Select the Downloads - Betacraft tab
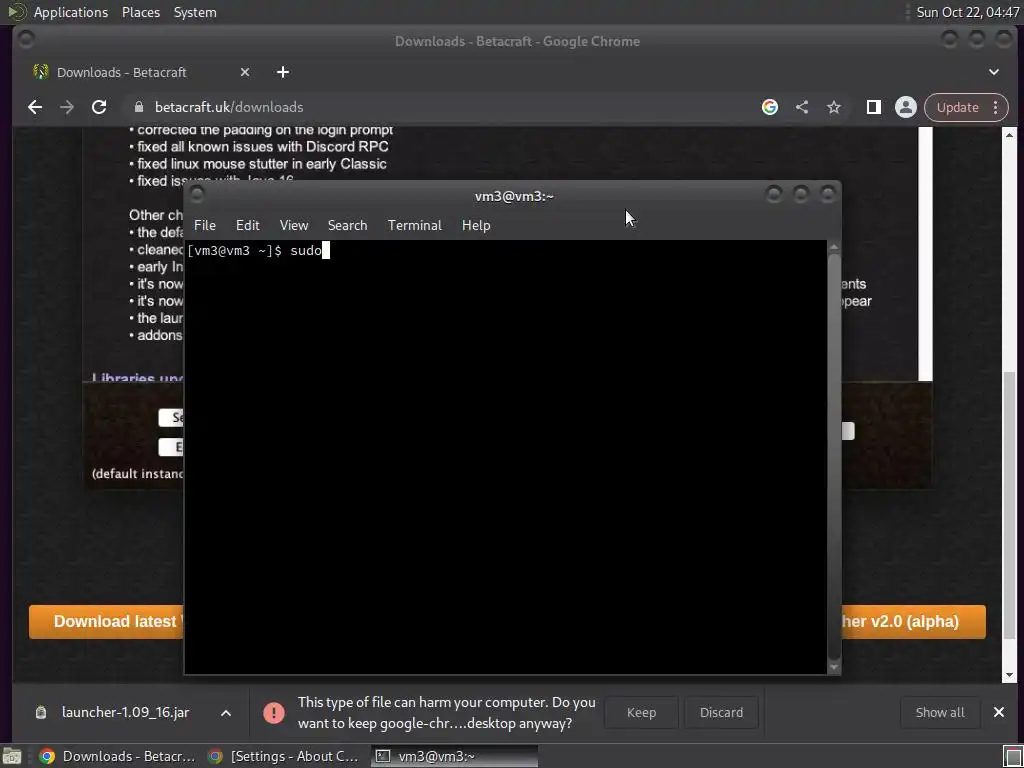 [x=121, y=72]
